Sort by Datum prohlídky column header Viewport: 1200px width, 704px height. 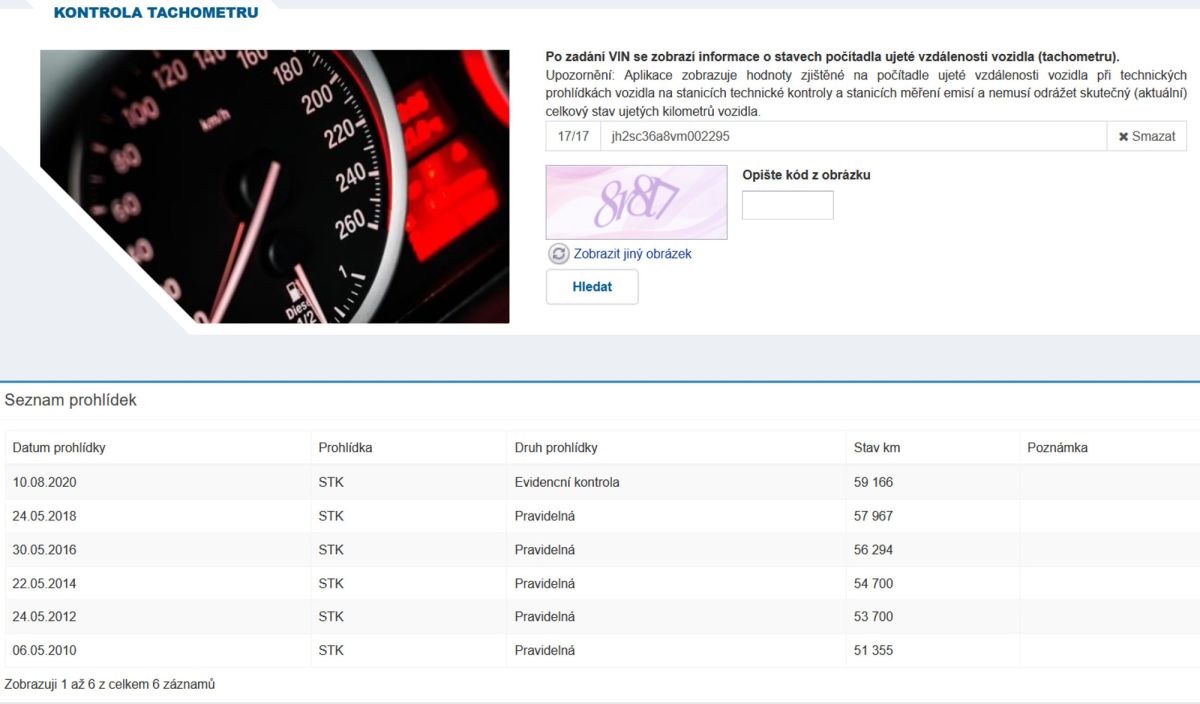pyautogui.click(x=59, y=448)
